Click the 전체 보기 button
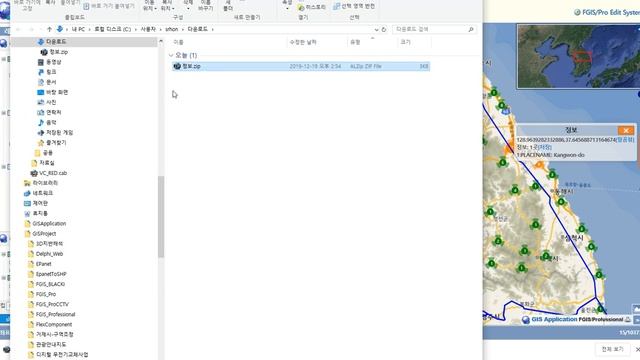 click(x=613, y=349)
